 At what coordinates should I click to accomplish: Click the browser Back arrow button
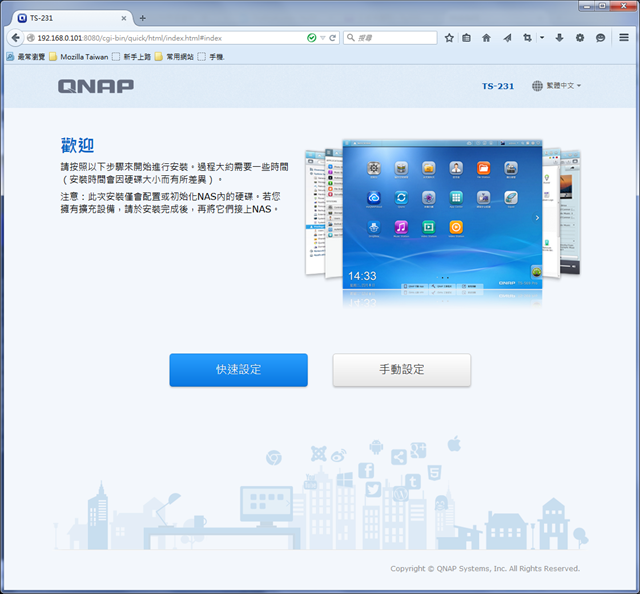click(15, 38)
